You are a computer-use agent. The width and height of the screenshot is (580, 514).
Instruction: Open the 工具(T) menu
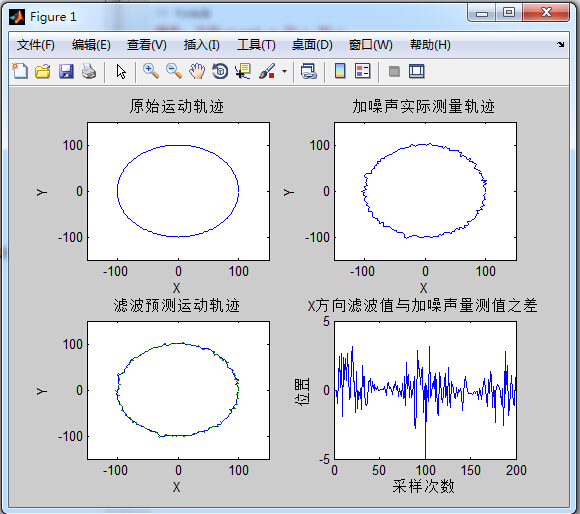click(256, 45)
